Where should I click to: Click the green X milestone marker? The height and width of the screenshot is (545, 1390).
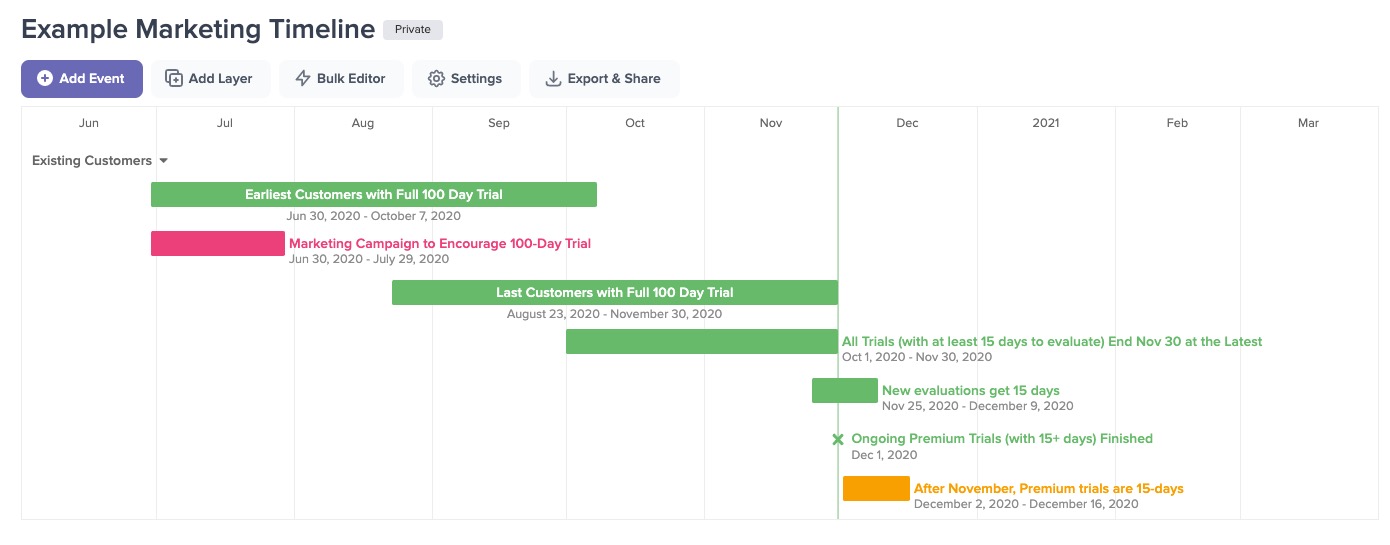838,439
